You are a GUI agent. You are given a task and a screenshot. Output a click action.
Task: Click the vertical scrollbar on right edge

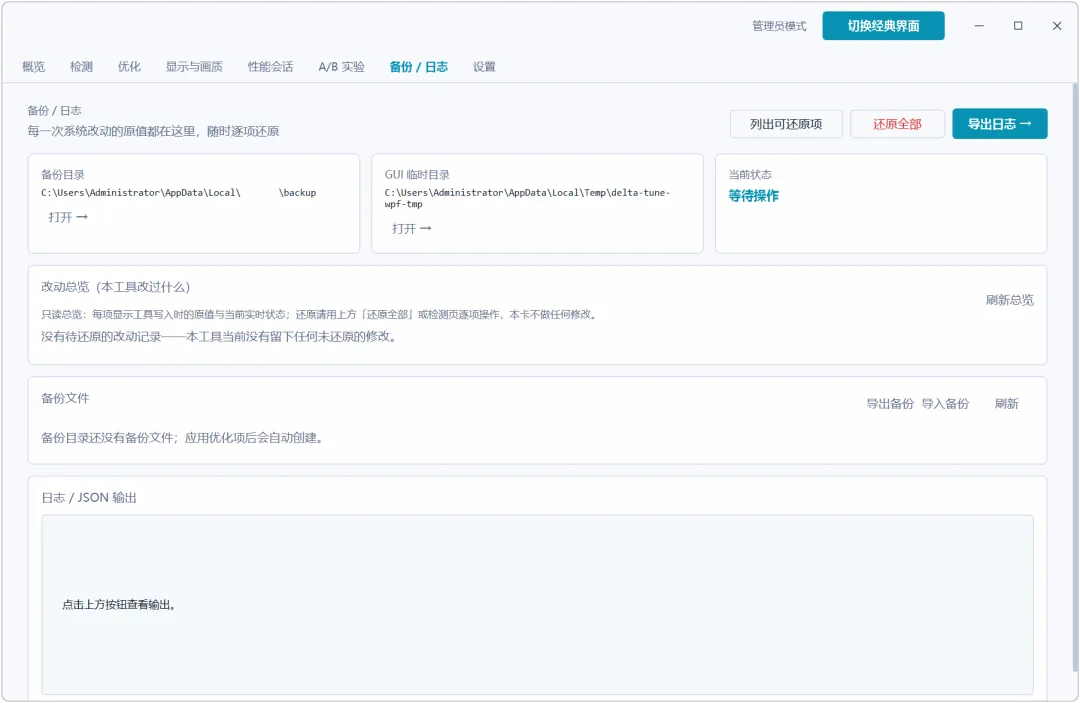point(1075,377)
